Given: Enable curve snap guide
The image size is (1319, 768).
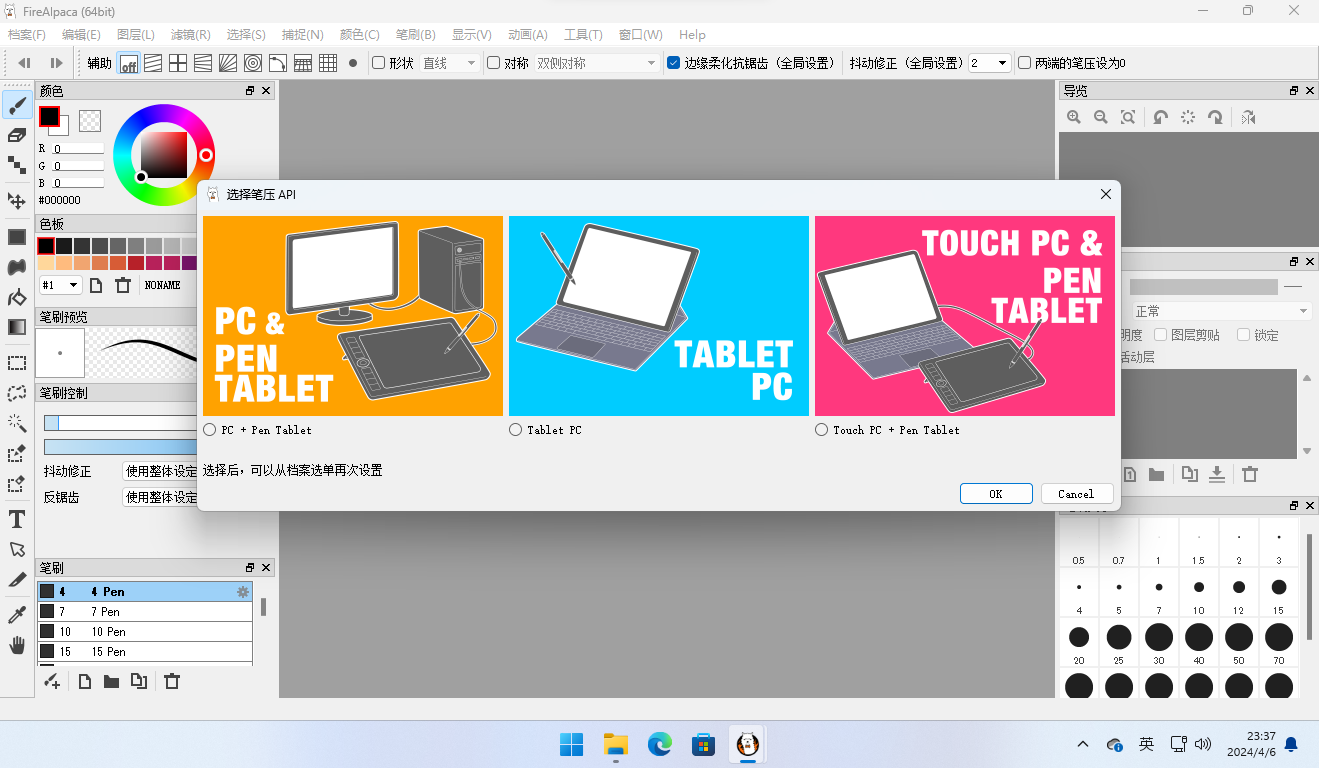Looking at the screenshot, I should (278, 63).
